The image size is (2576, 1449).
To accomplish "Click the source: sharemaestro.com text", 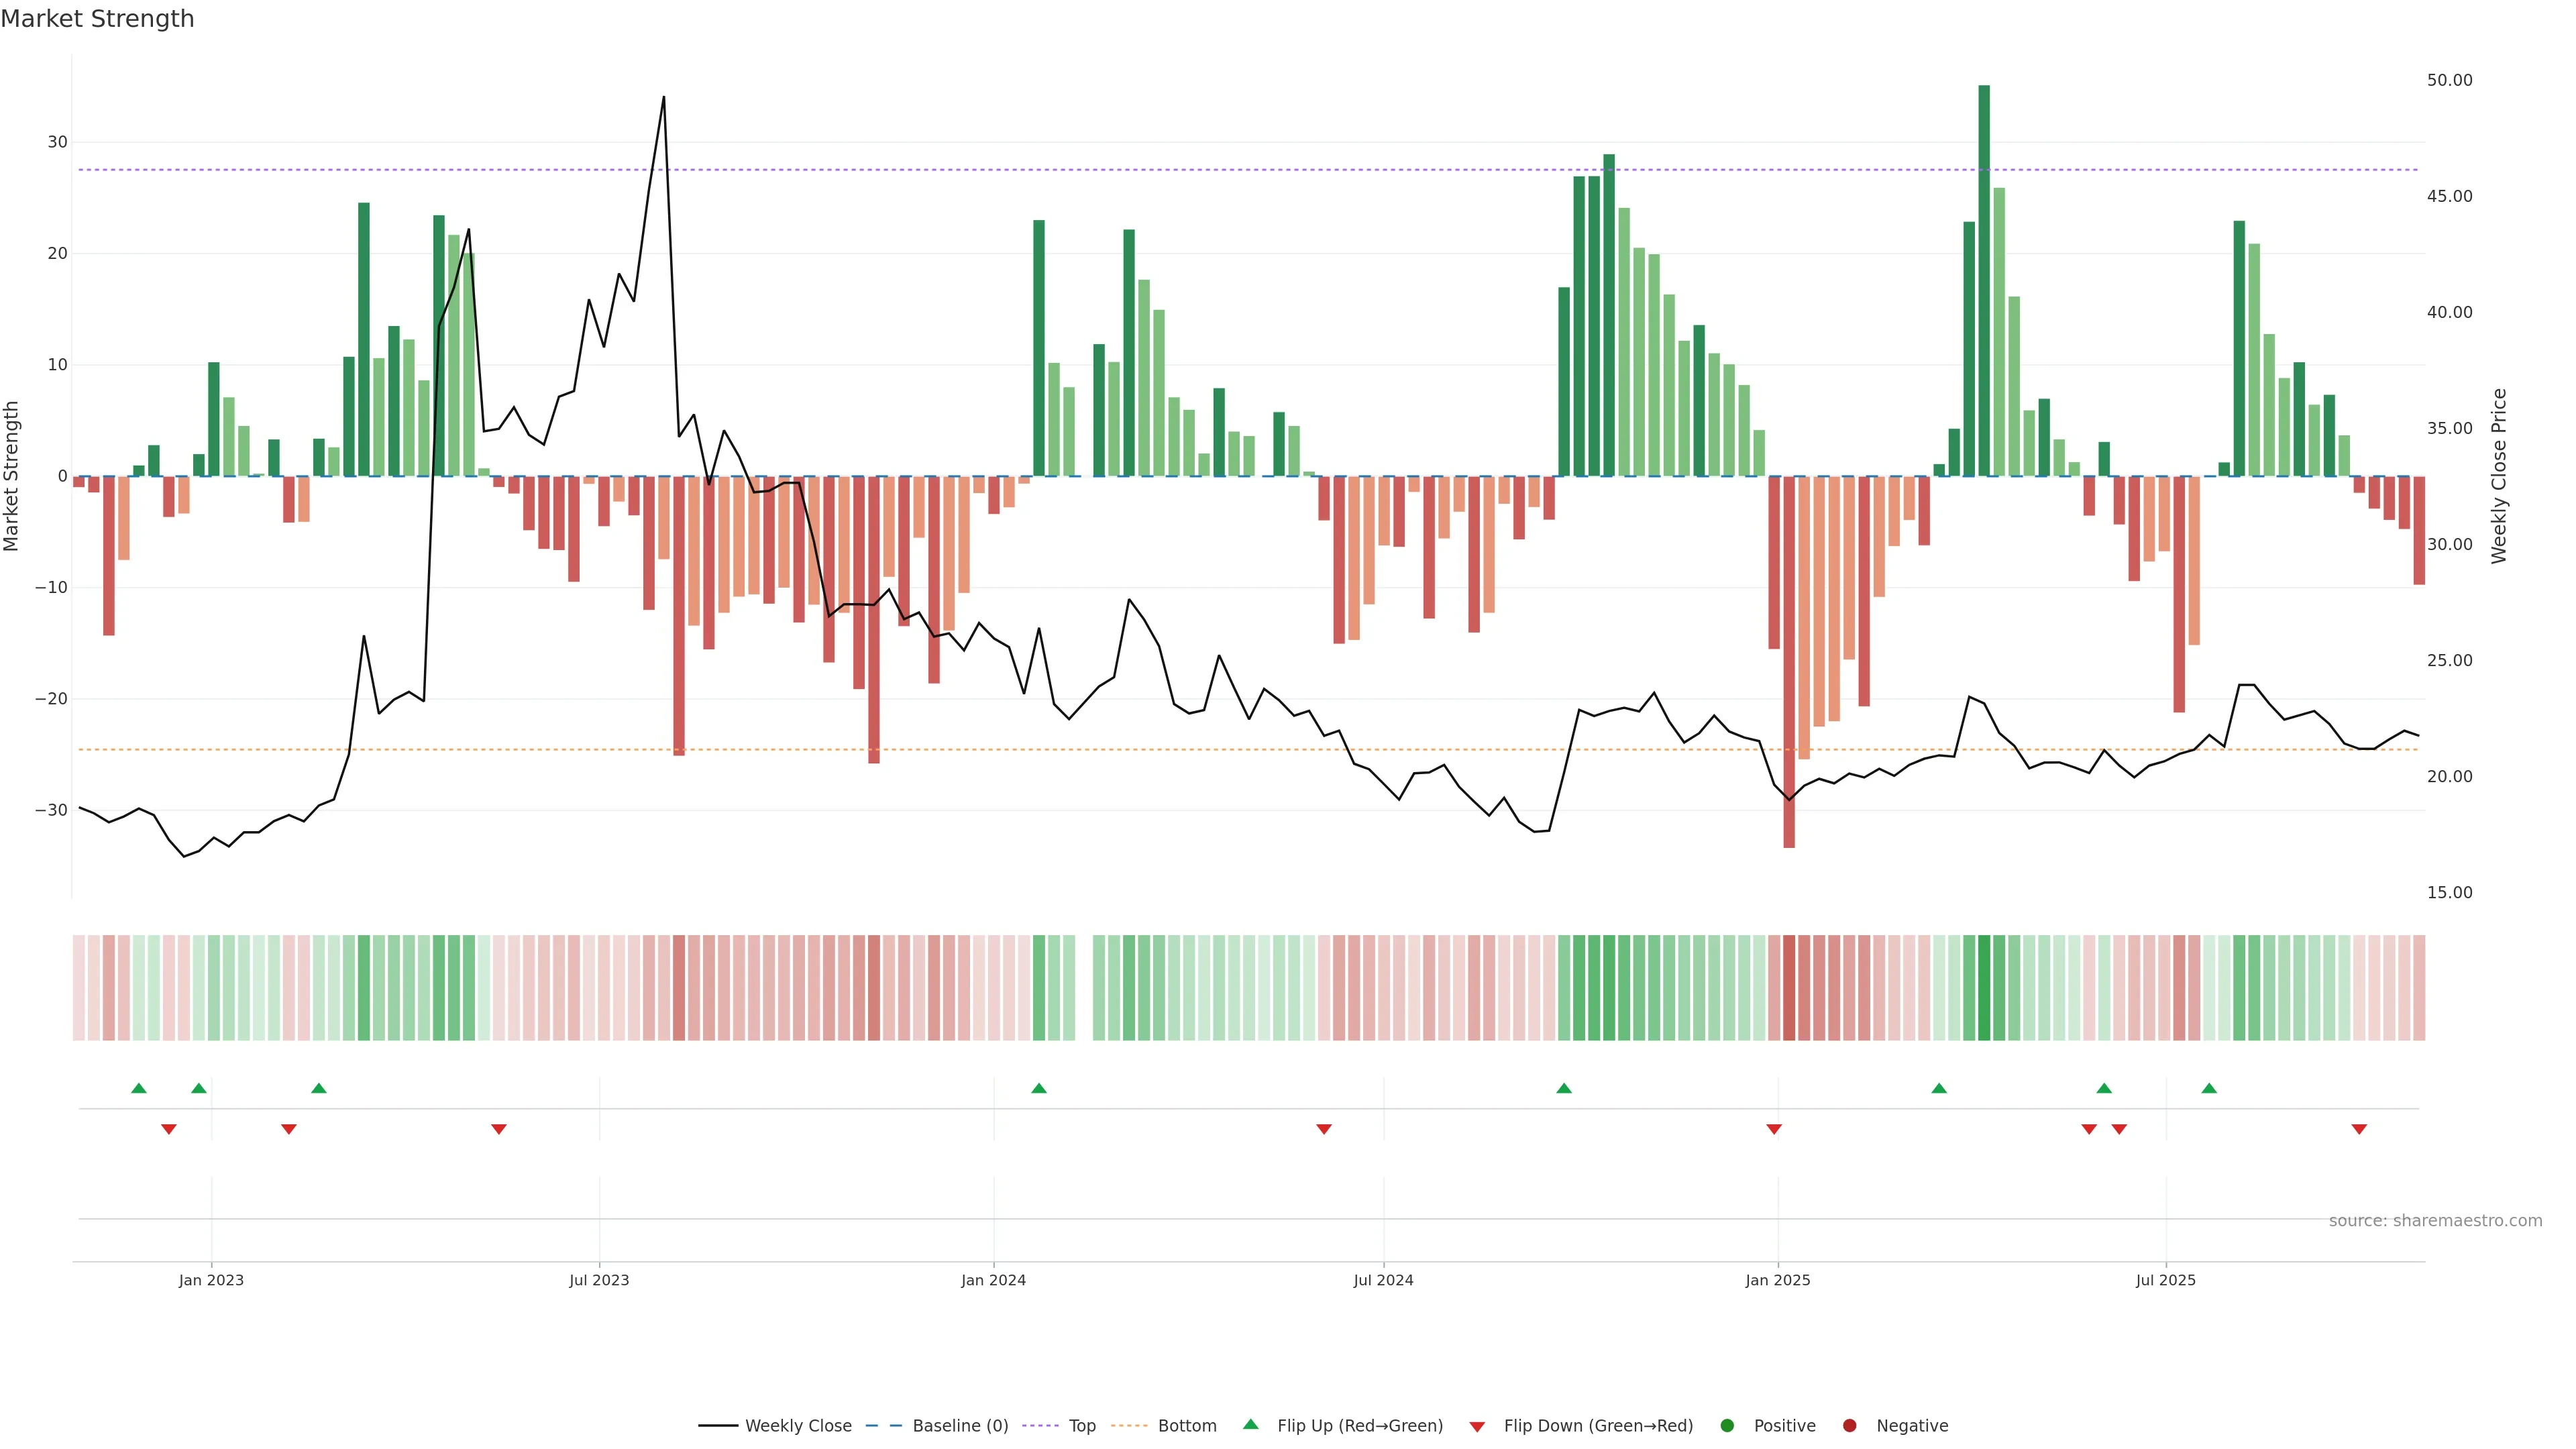I will pyautogui.click(x=2435, y=1221).
